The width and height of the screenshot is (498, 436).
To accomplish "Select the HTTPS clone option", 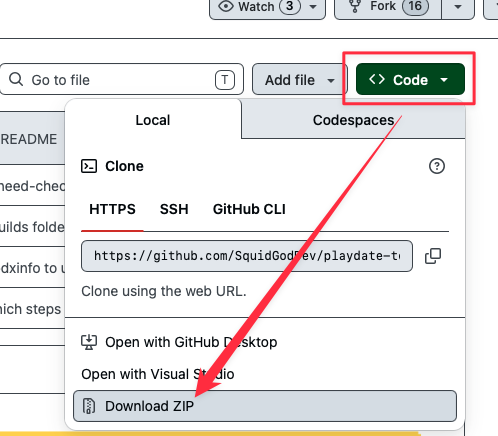I will tap(112, 209).
